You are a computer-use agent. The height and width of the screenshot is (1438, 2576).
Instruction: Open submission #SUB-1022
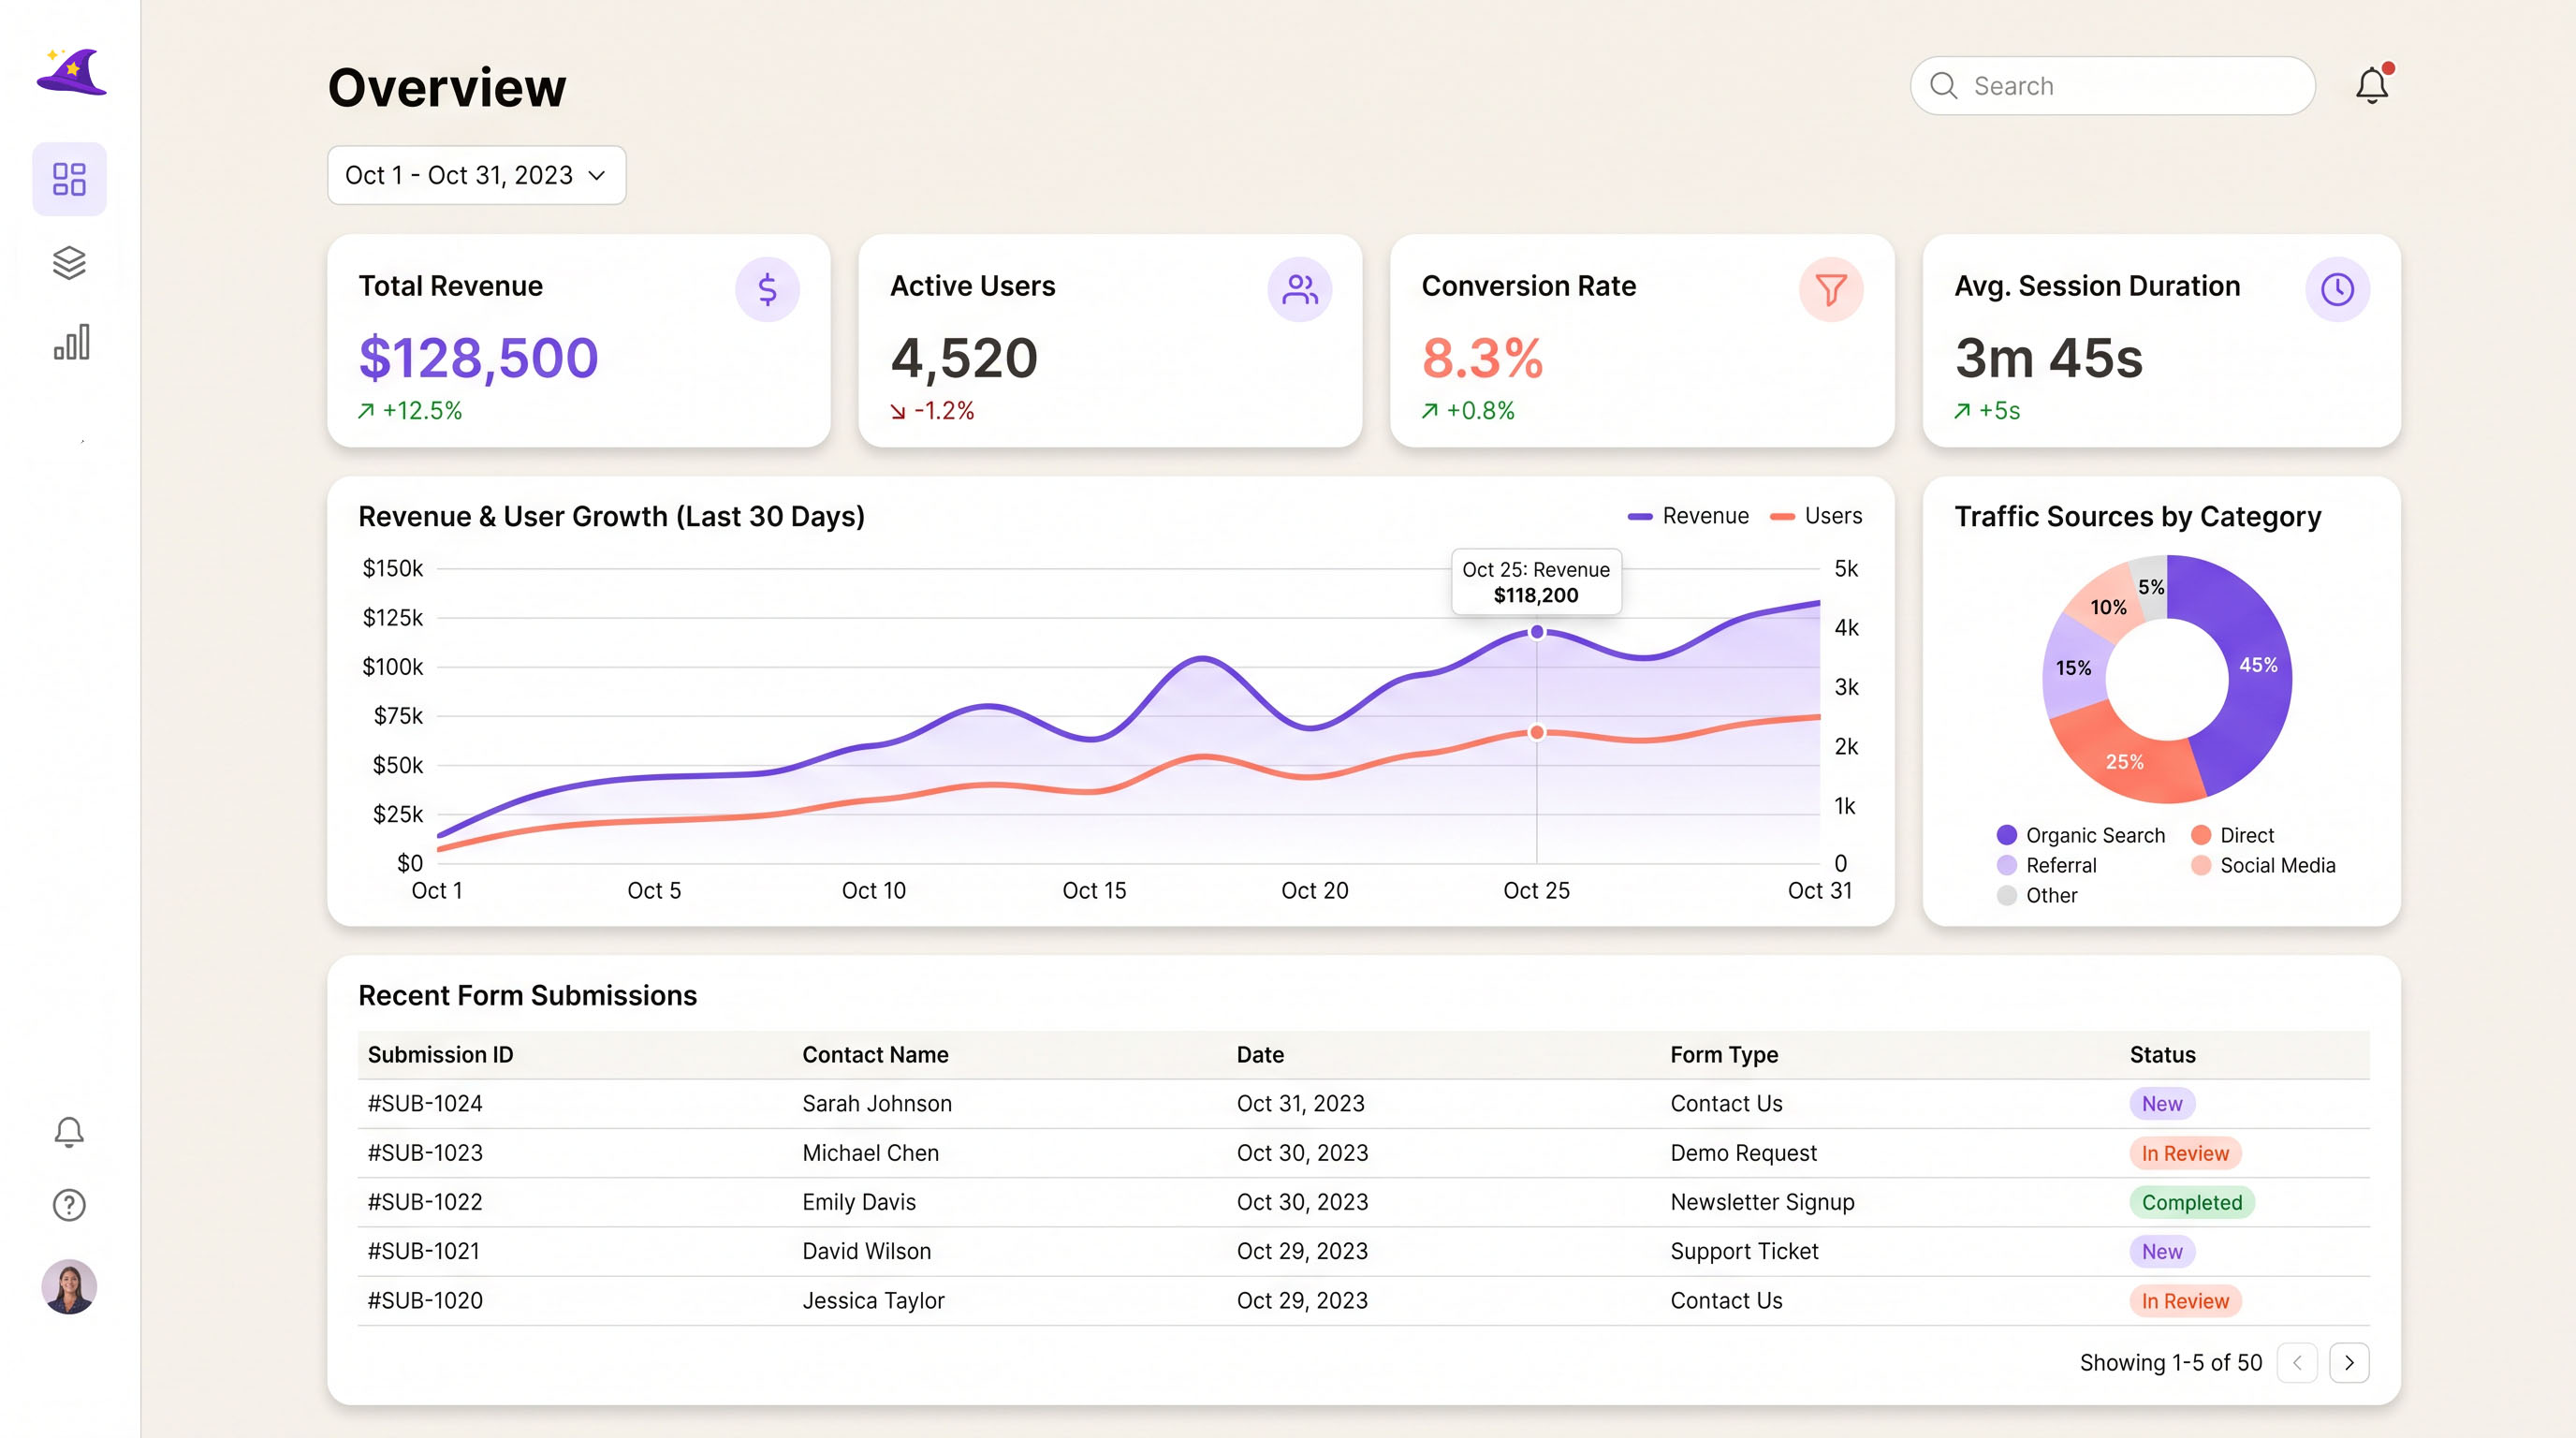pyautogui.click(x=425, y=1201)
